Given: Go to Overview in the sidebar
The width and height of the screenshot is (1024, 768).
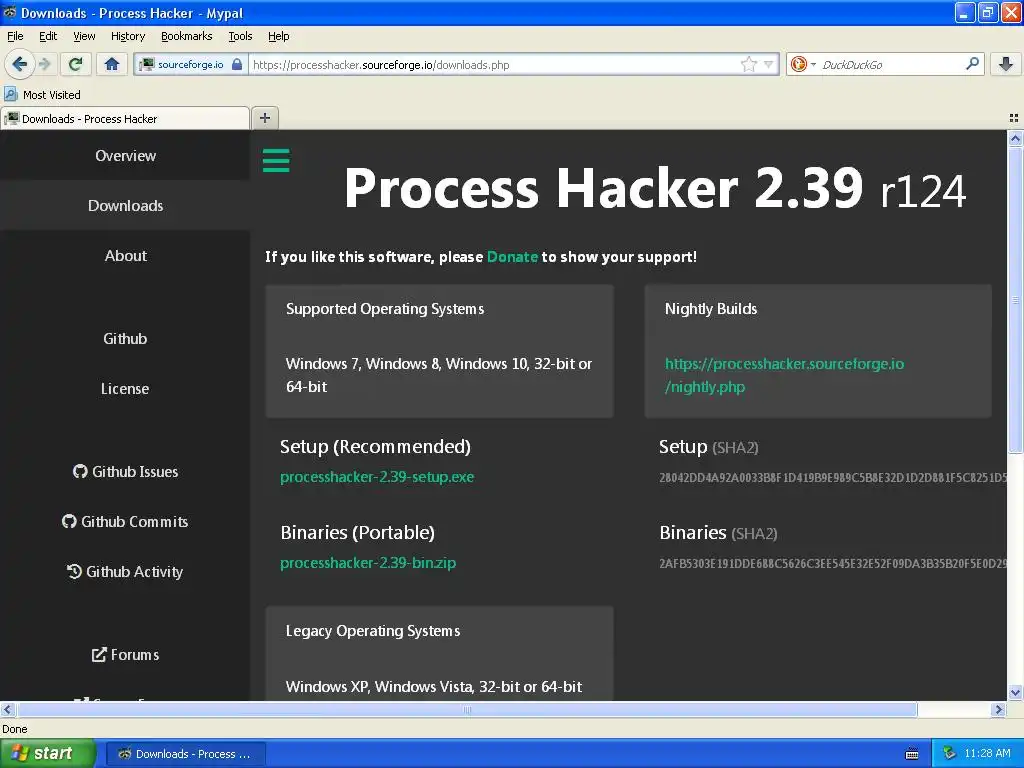Looking at the screenshot, I should pyautogui.click(x=125, y=155).
